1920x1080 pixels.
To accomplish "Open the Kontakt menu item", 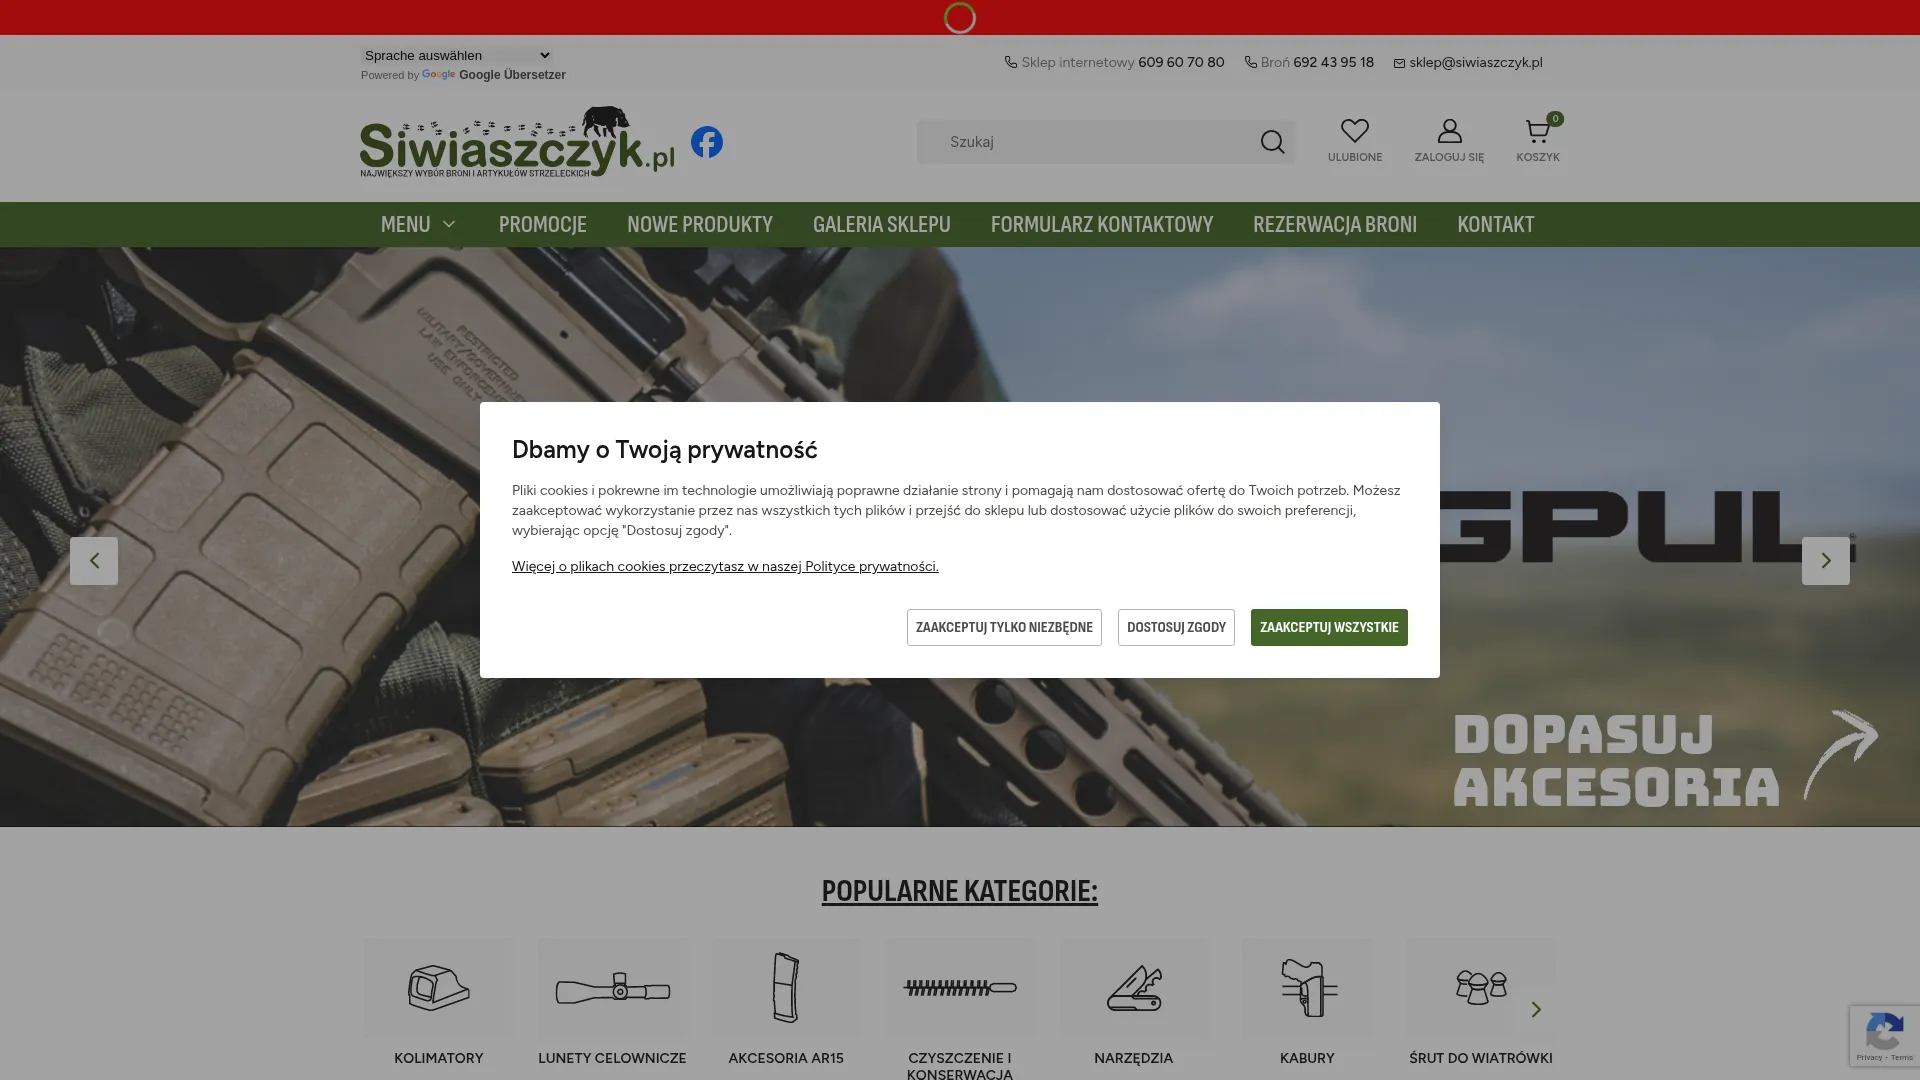I will click(x=1496, y=225).
